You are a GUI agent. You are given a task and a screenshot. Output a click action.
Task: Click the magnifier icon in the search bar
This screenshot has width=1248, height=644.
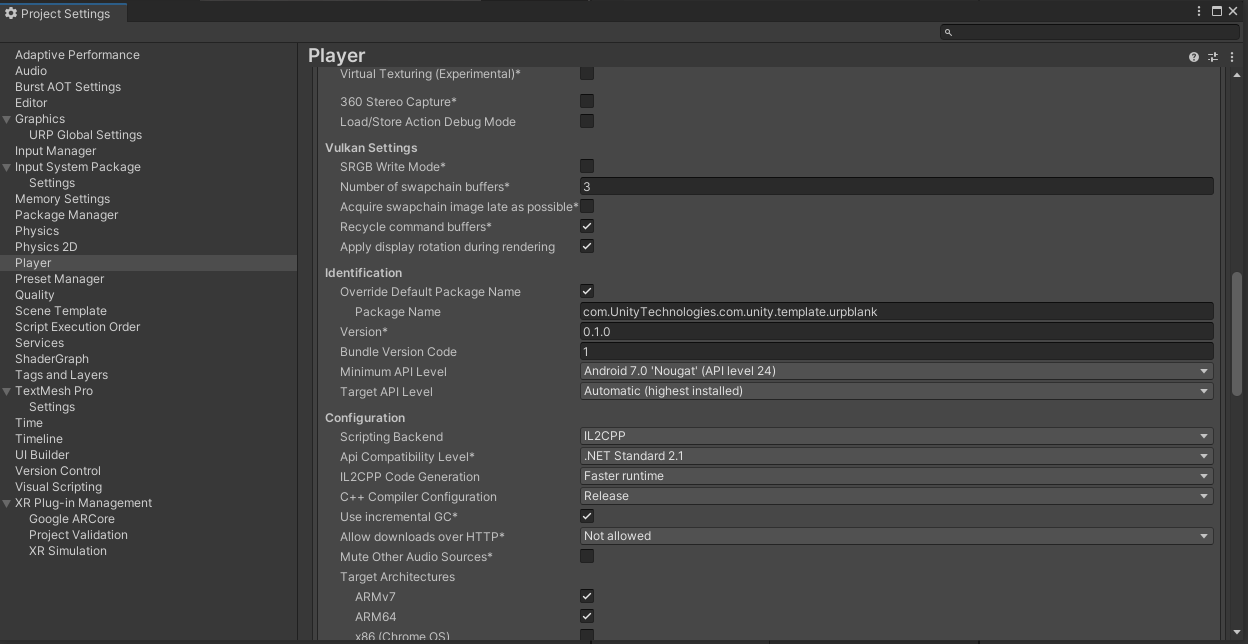(947, 32)
